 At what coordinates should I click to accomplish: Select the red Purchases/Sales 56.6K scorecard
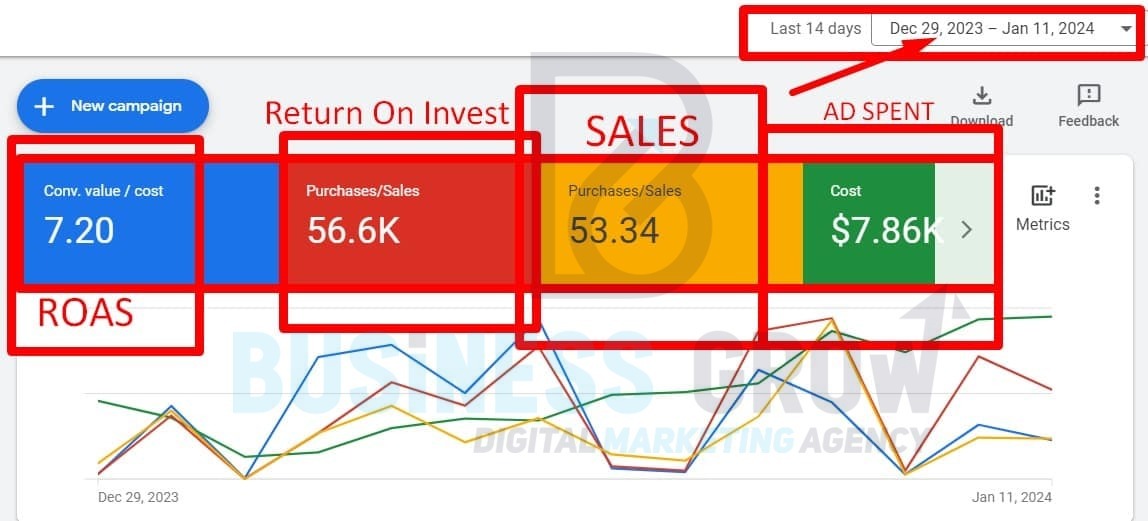pos(411,223)
